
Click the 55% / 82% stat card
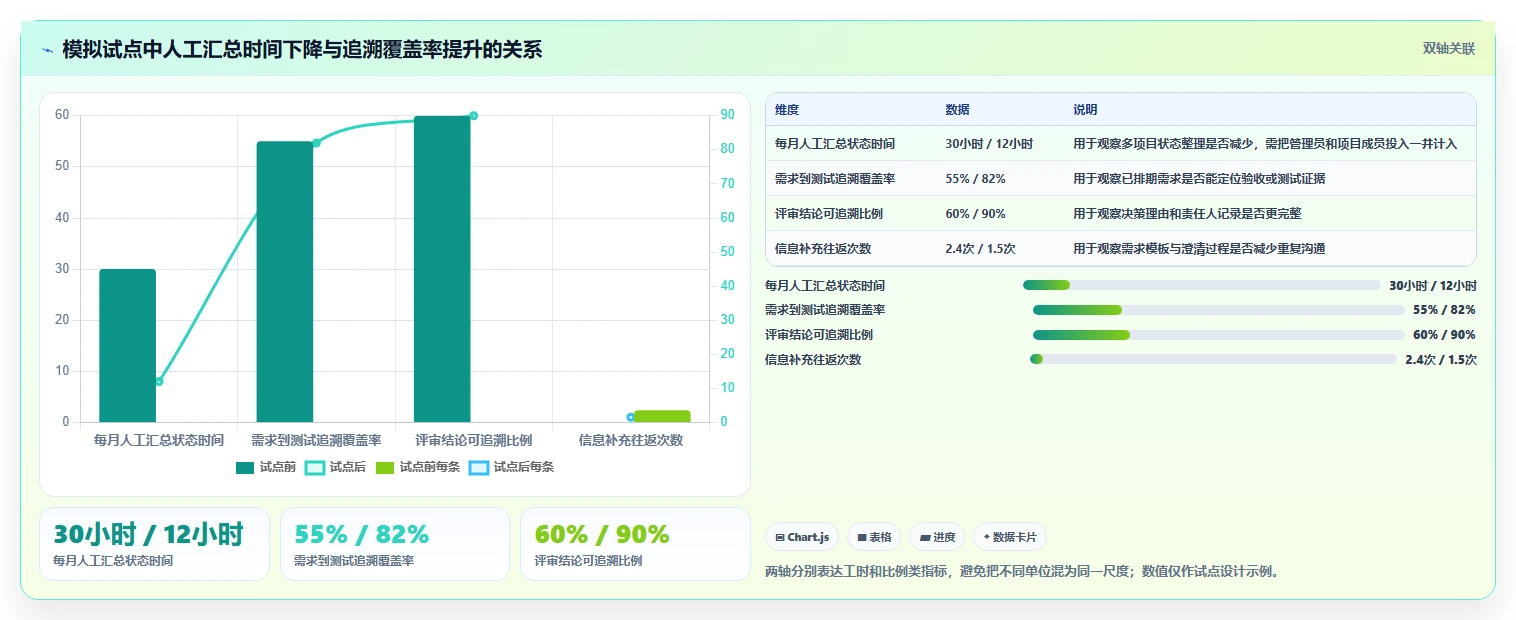[x=395, y=544]
